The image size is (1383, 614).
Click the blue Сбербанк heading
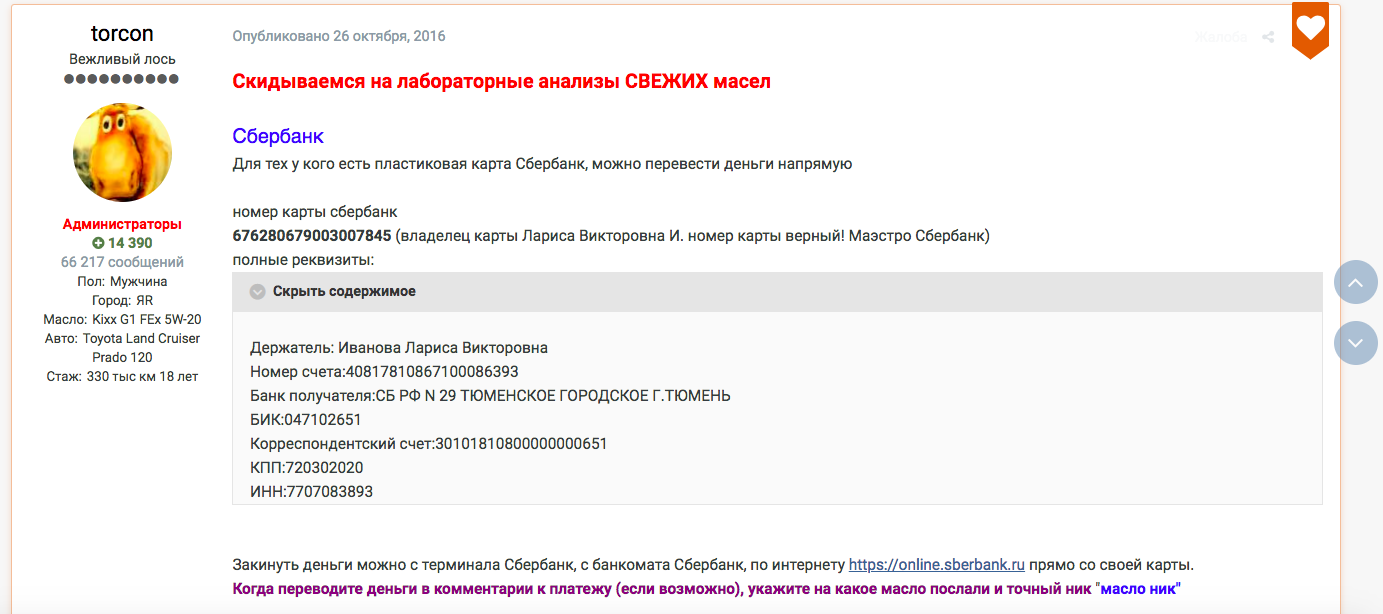(x=278, y=136)
